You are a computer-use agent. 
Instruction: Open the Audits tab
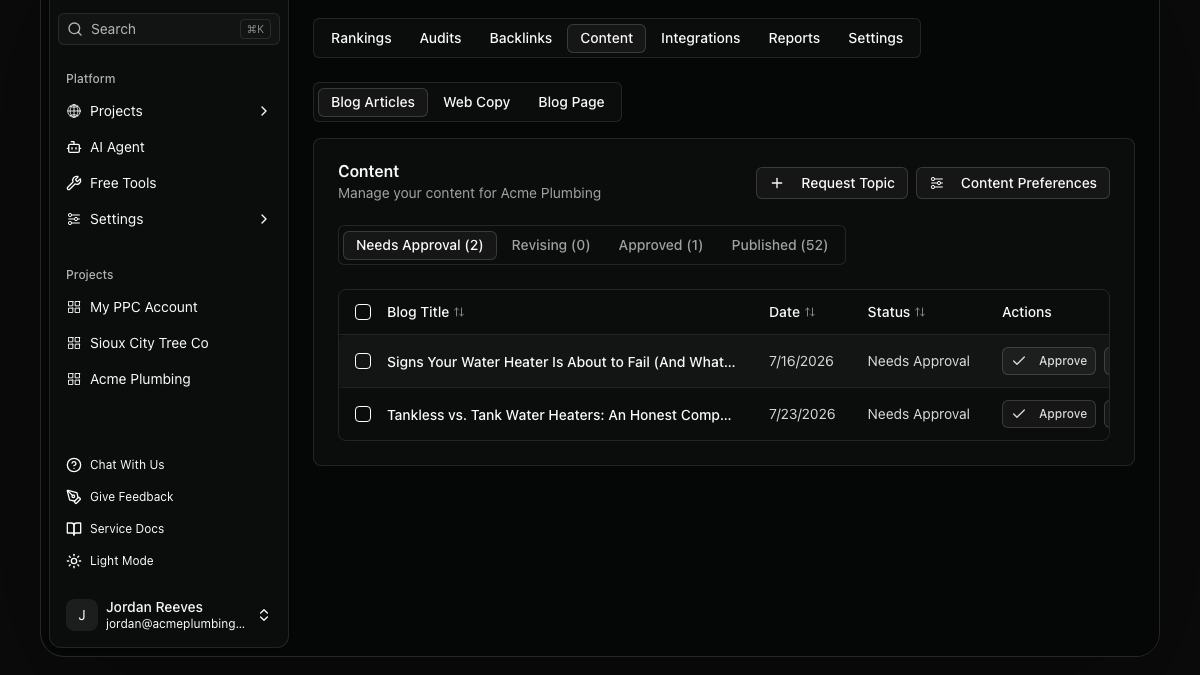(x=440, y=38)
